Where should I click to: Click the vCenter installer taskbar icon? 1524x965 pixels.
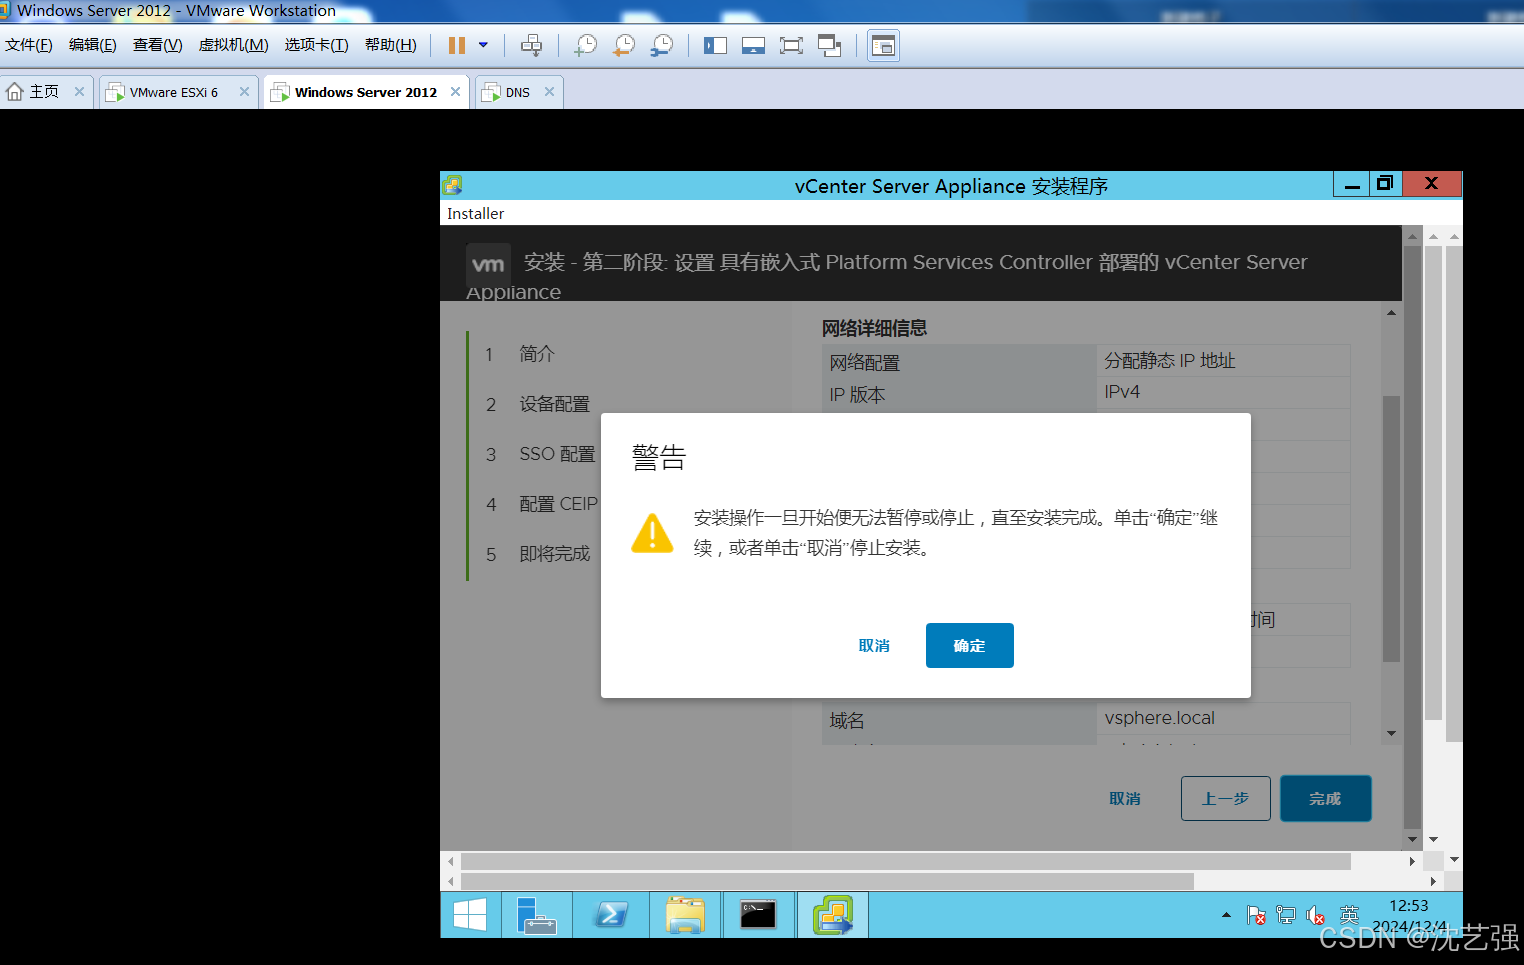coord(833,915)
